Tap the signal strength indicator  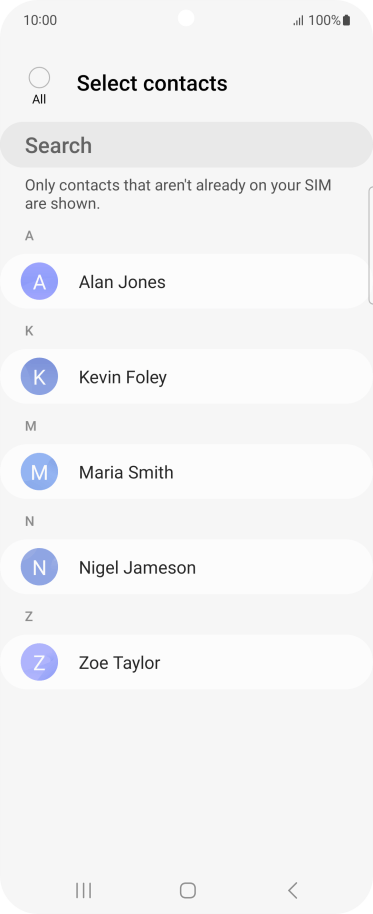[298, 21]
